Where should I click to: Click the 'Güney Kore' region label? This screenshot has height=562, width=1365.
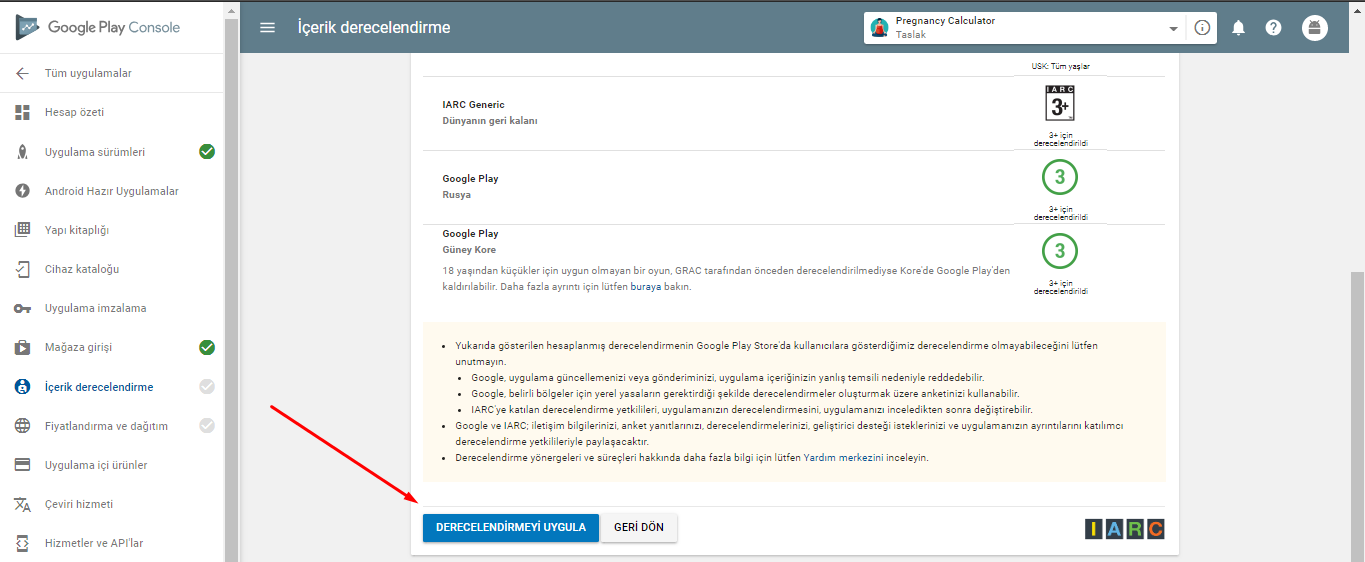pyautogui.click(x=469, y=250)
